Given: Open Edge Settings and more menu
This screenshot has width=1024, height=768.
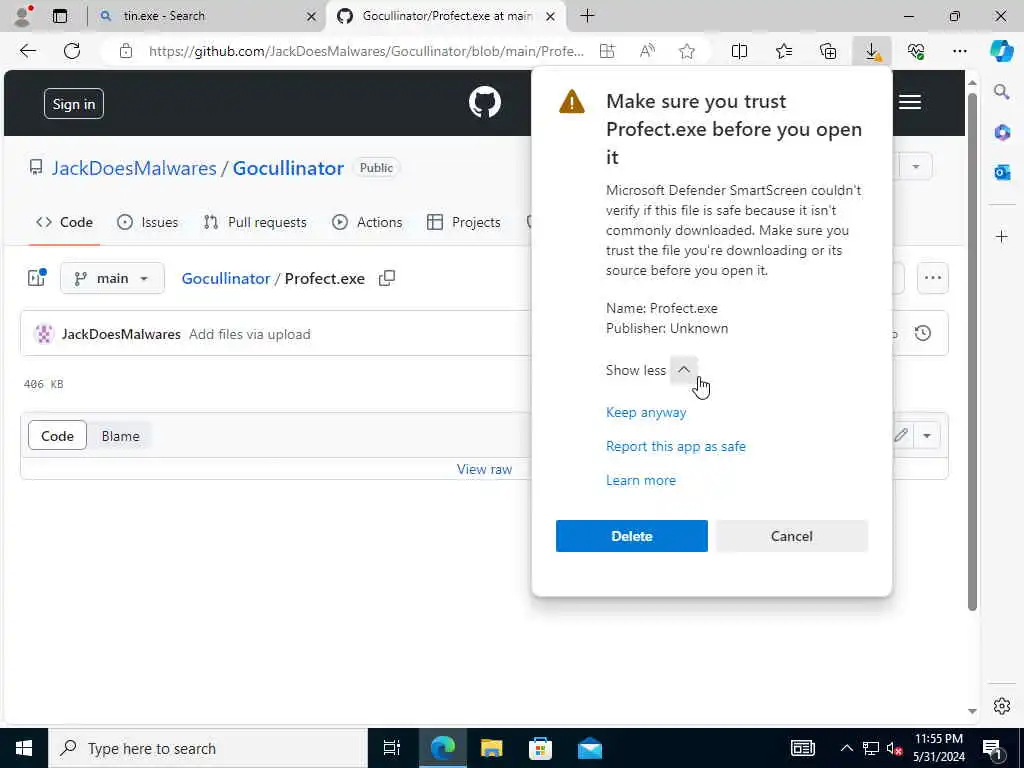Looking at the screenshot, I should tap(959, 51).
